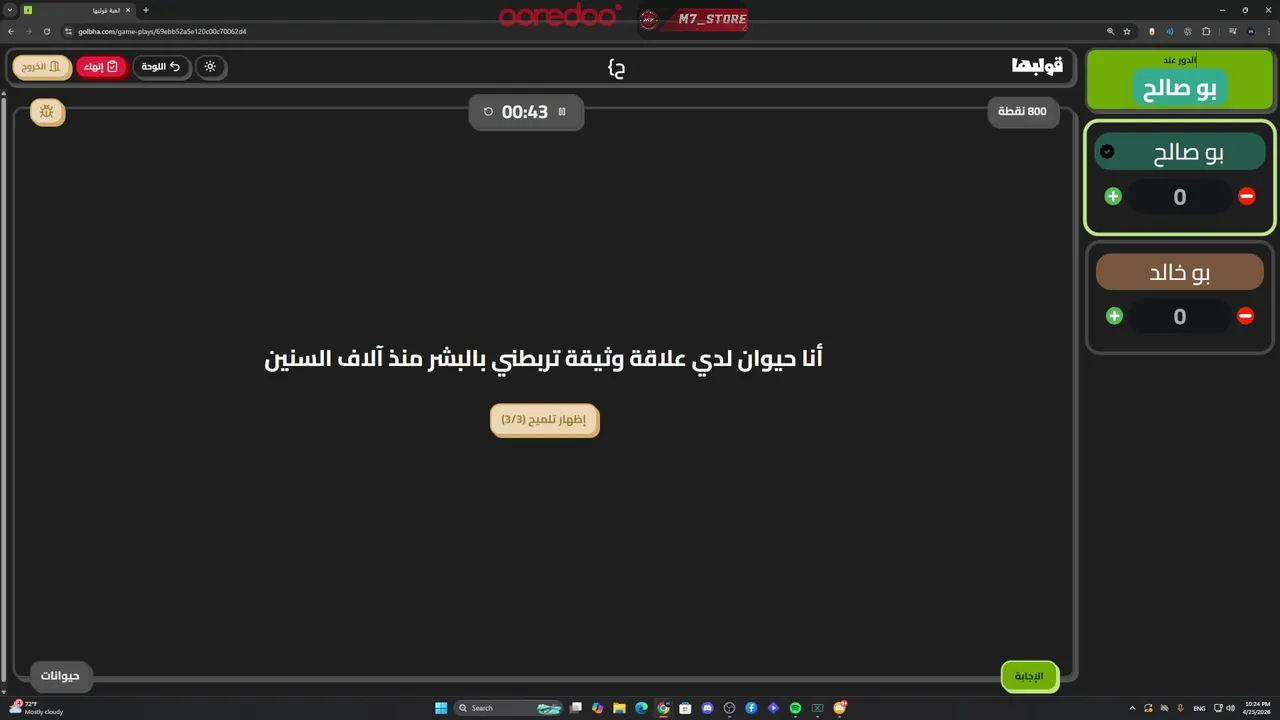Click the حيوانات category label

coord(60,676)
